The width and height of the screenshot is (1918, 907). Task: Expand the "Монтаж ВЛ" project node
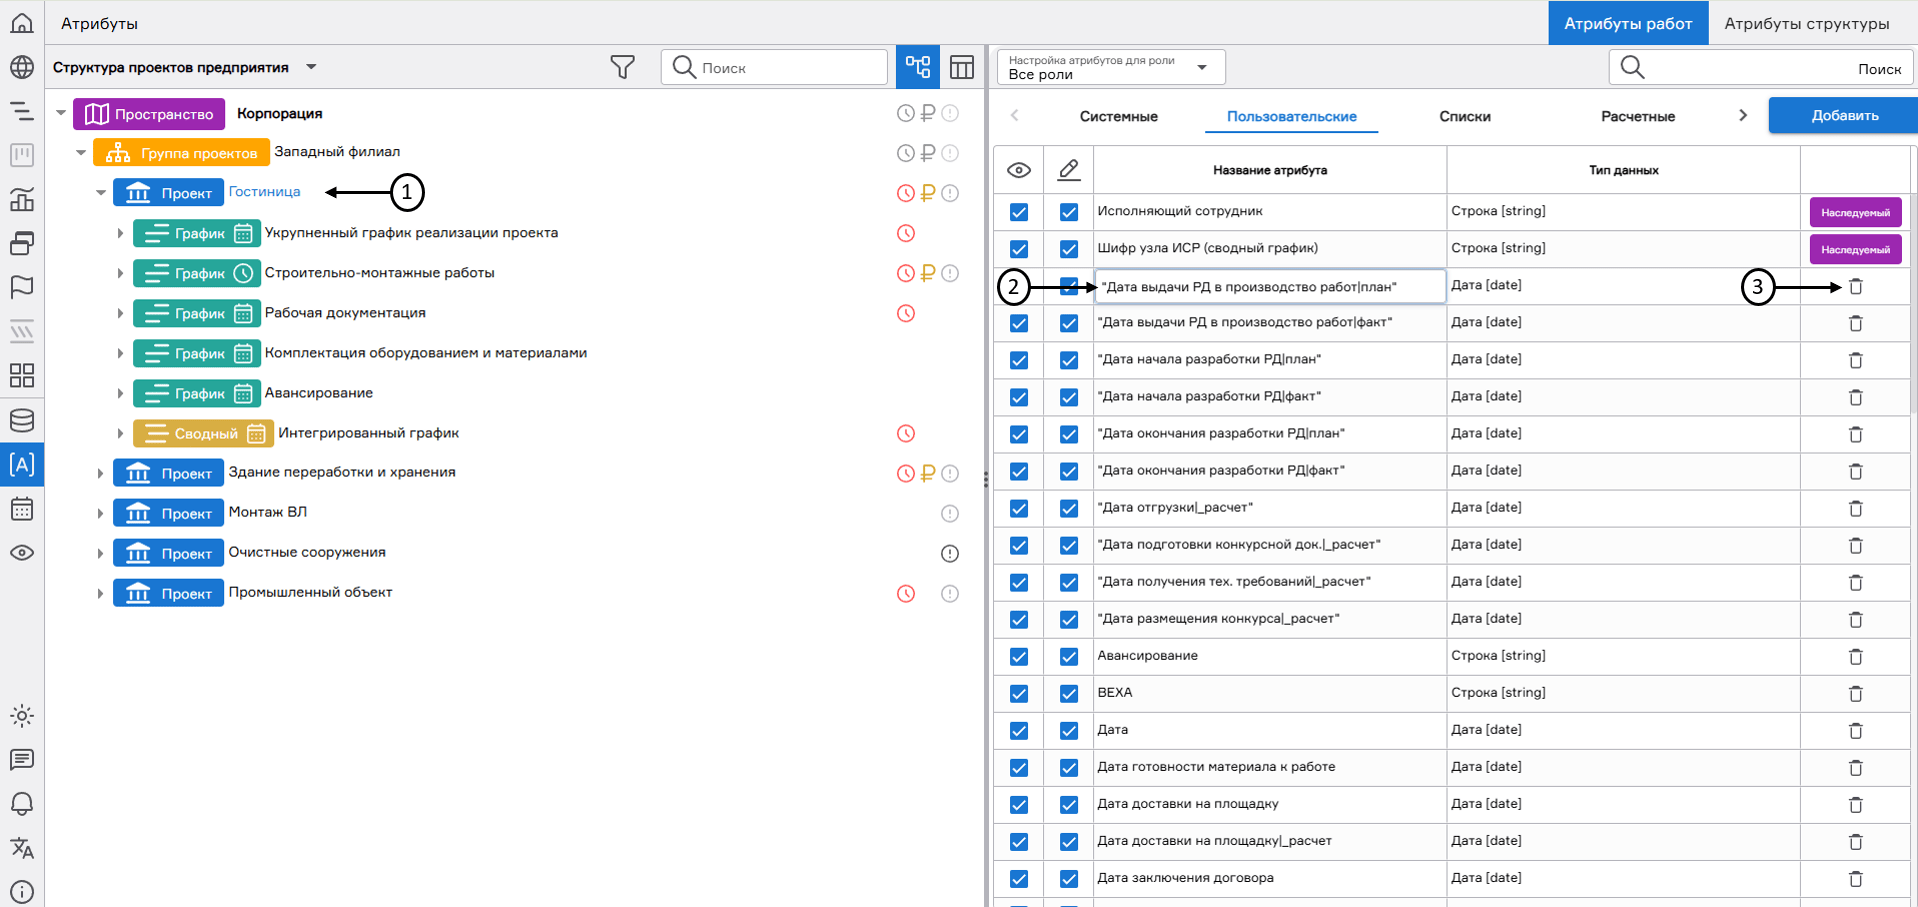pyautogui.click(x=101, y=513)
